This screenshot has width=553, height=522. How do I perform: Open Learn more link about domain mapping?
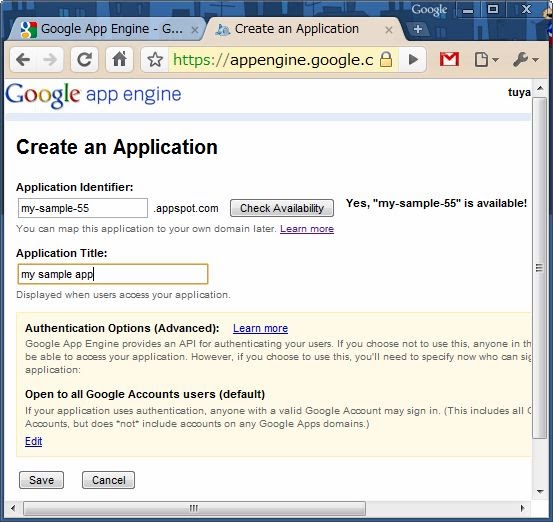pyautogui.click(x=307, y=229)
